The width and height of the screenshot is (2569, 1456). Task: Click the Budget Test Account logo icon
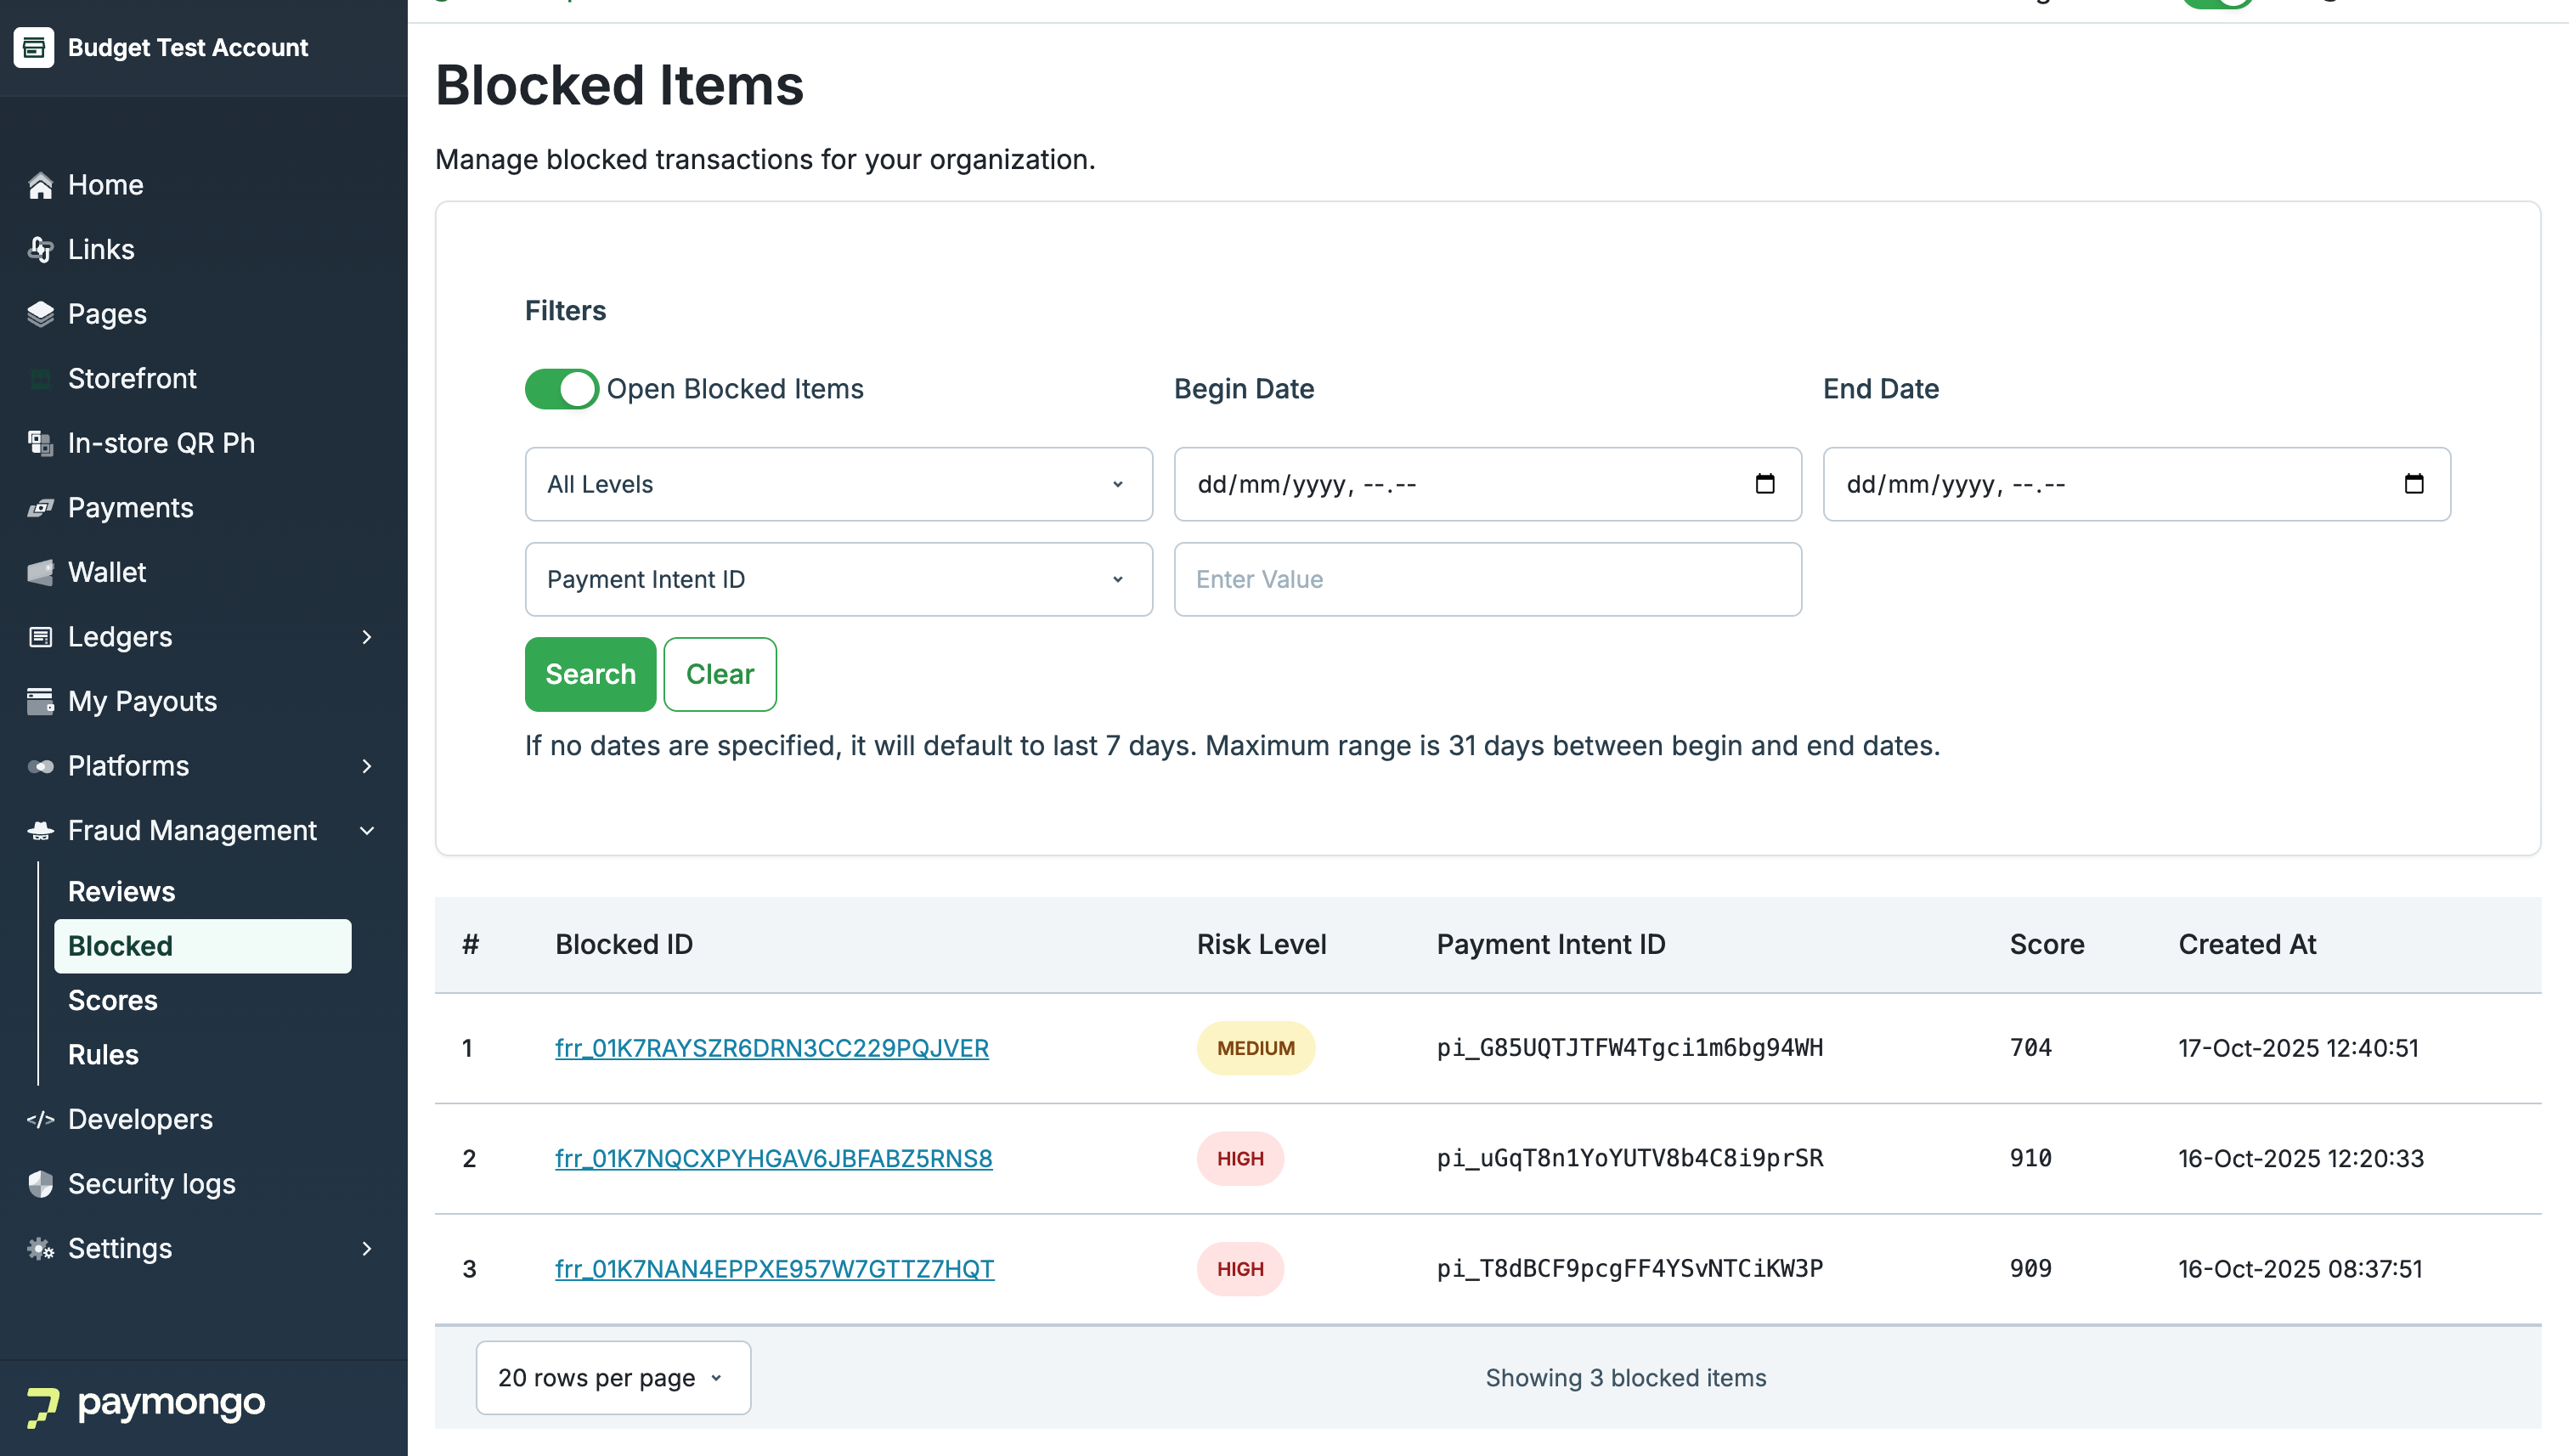tap(34, 47)
